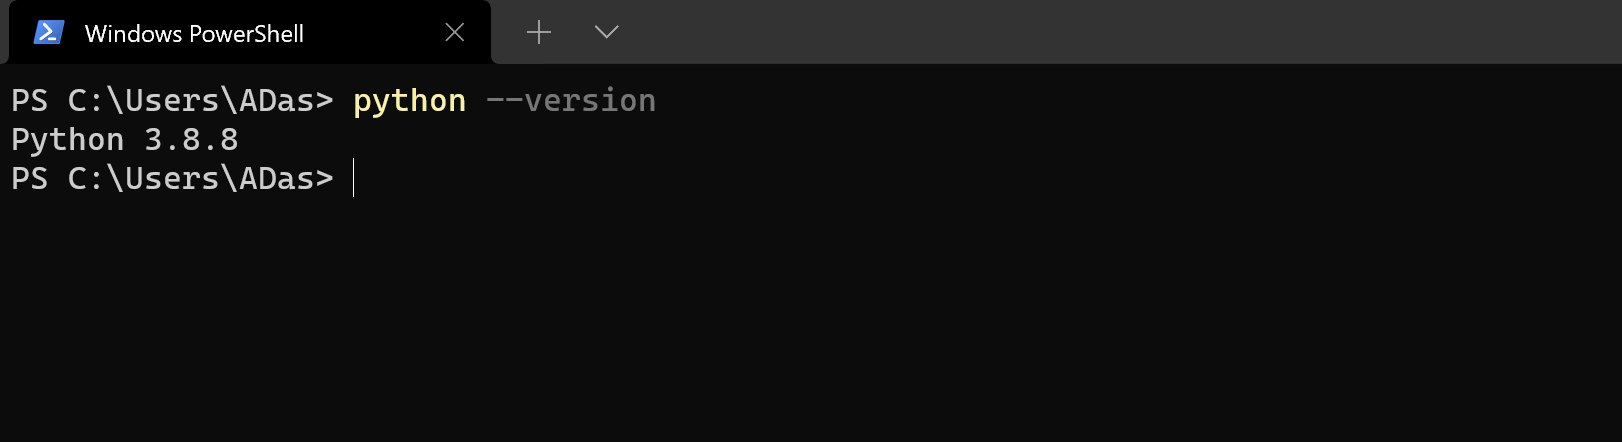The image size is (1622, 442).
Task: Close the Windows PowerShell tab
Action: pyautogui.click(x=454, y=33)
